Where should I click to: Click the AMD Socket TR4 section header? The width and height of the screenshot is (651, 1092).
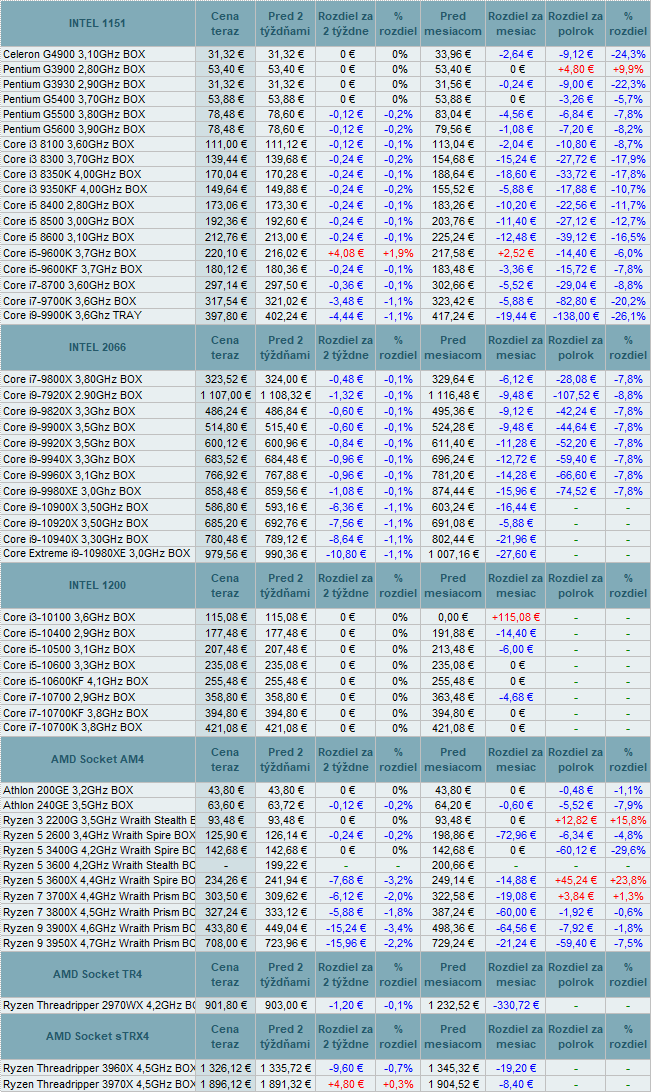[97, 974]
